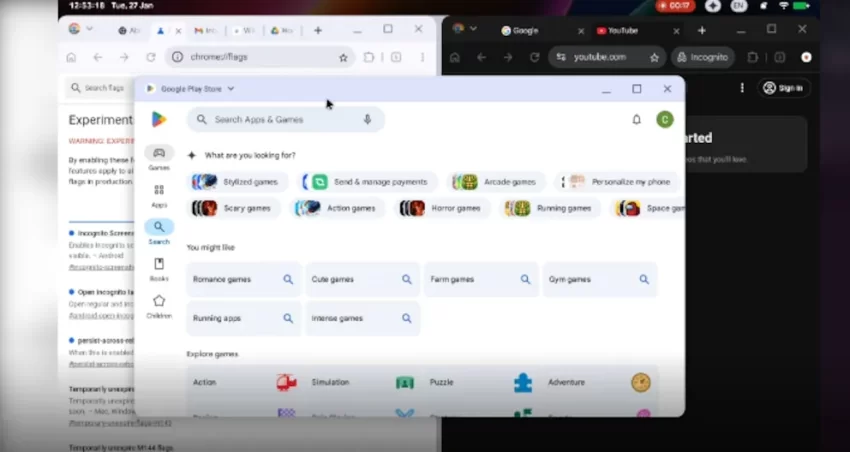Switch to the Google tab in the Incognito window

pyautogui.click(x=525, y=30)
